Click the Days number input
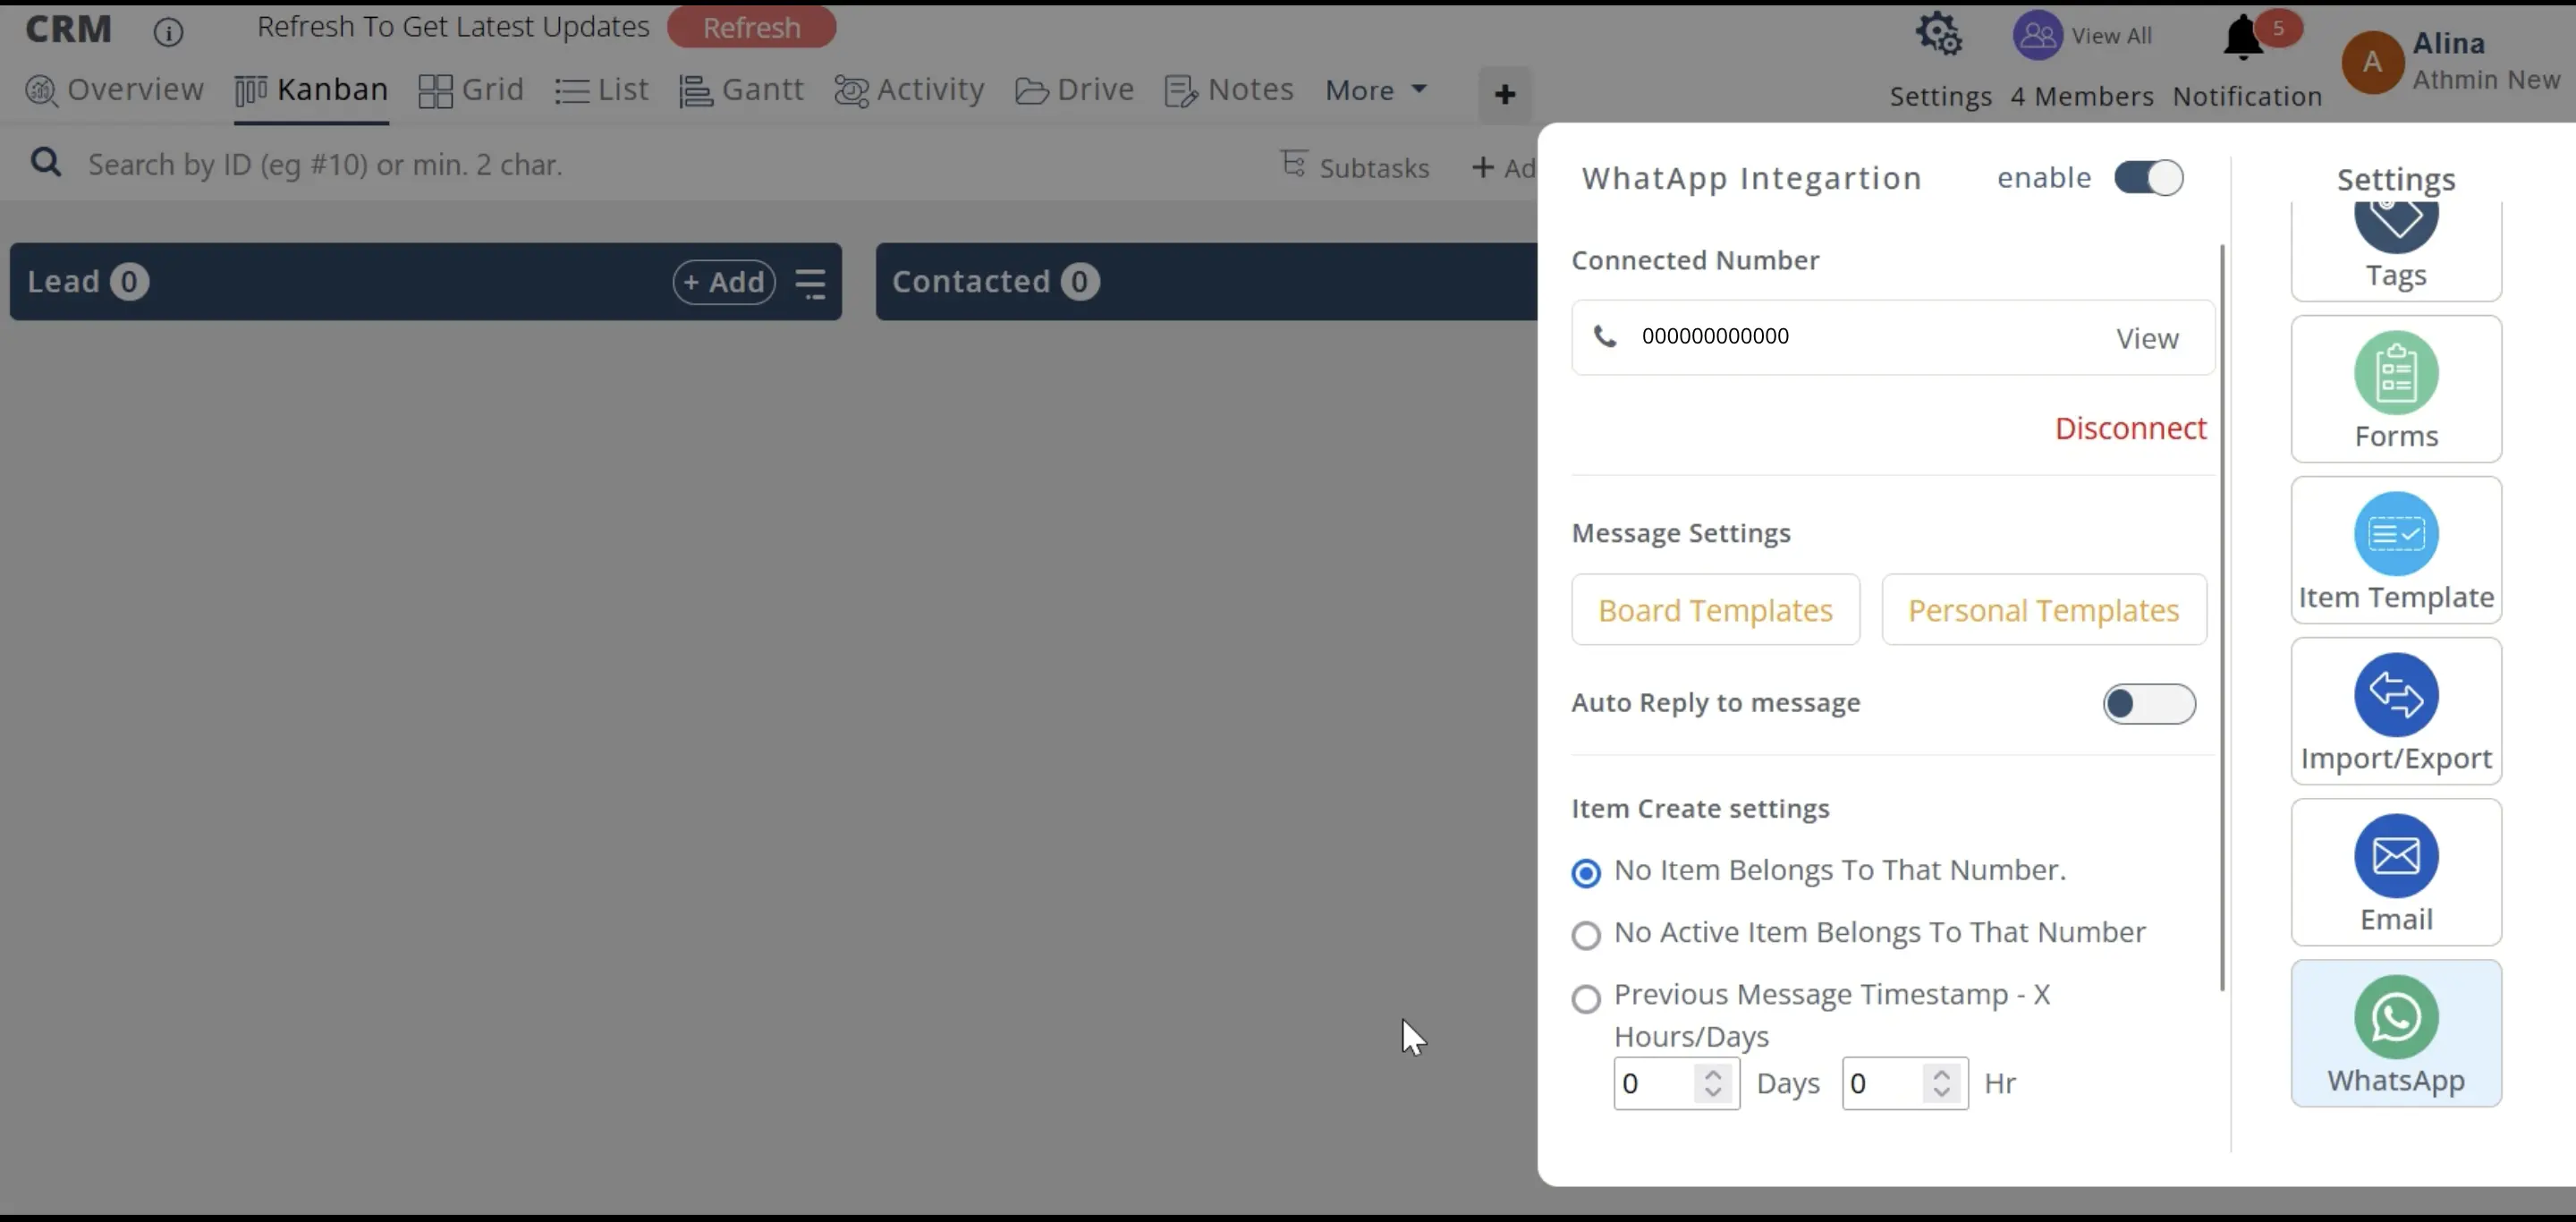 pos(1676,1083)
